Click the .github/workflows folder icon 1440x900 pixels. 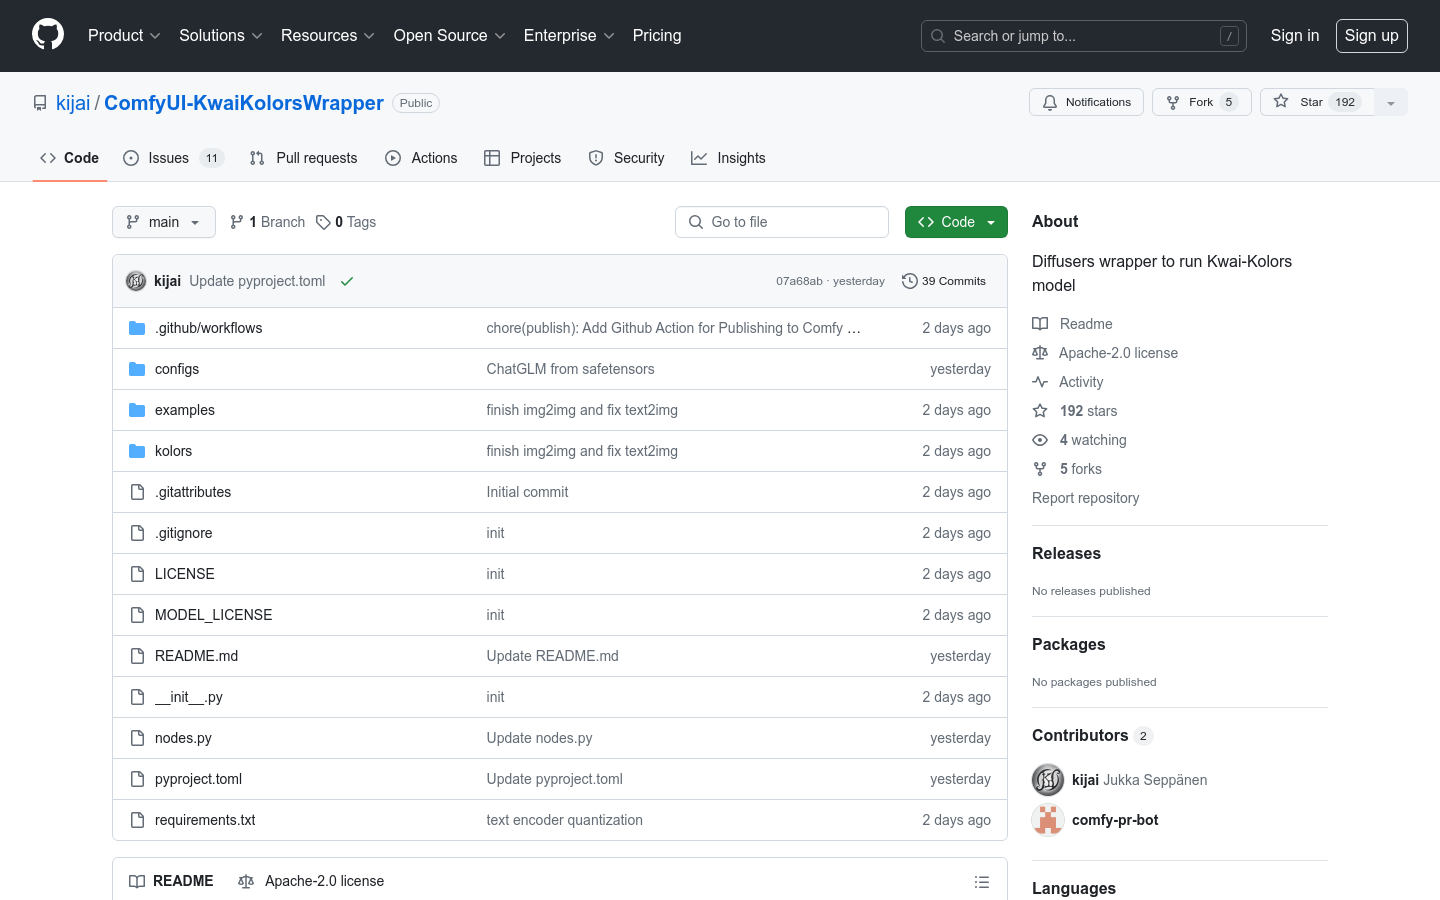[137, 328]
